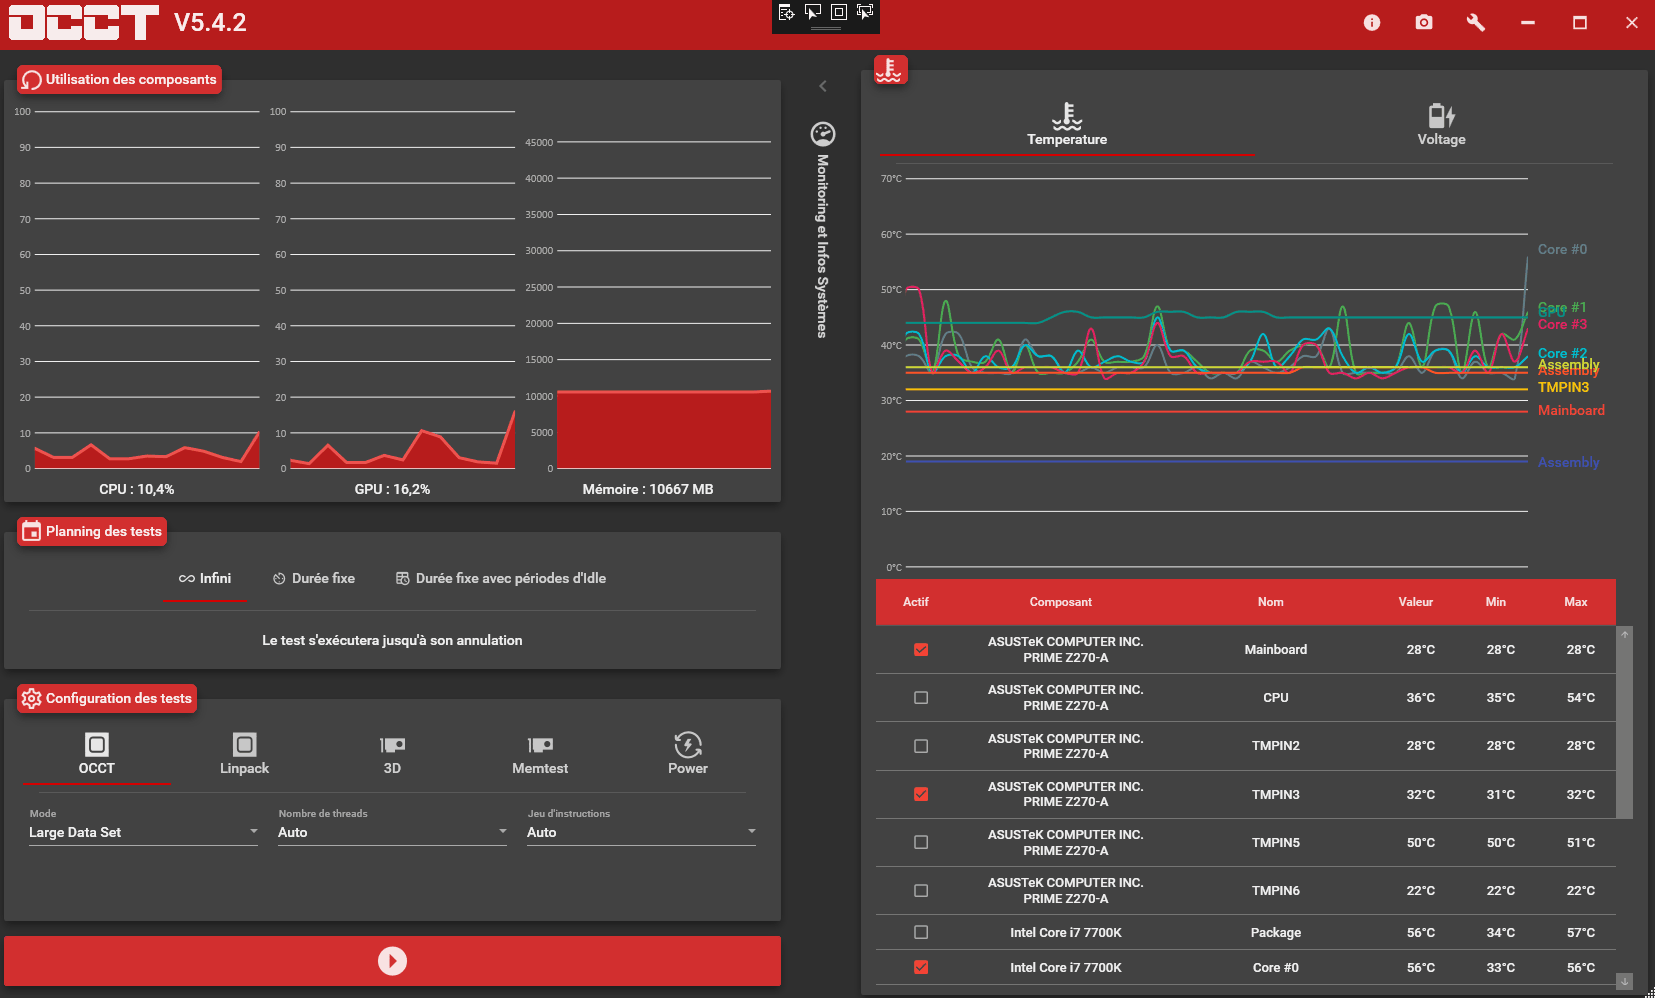Expand the Nombre de threads dropdown
1655x998 pixels.
(x=392, y=832)
